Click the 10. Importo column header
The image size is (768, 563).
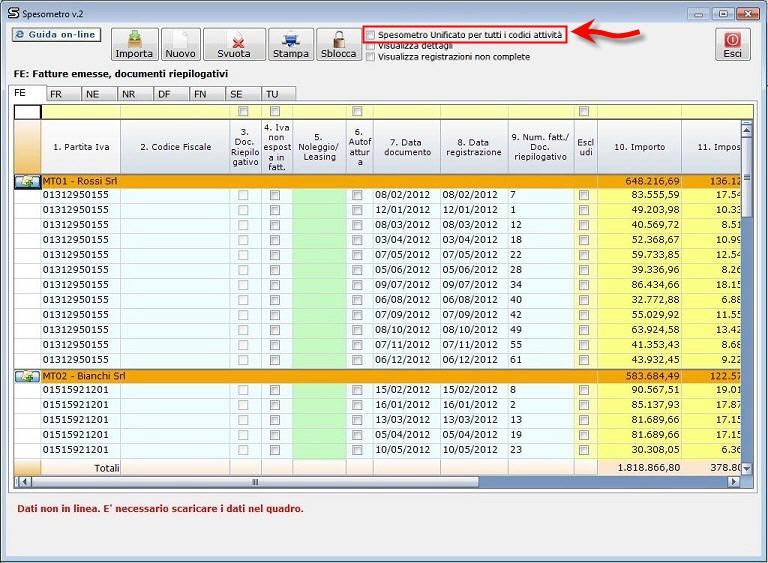click(x=640, y=147)
